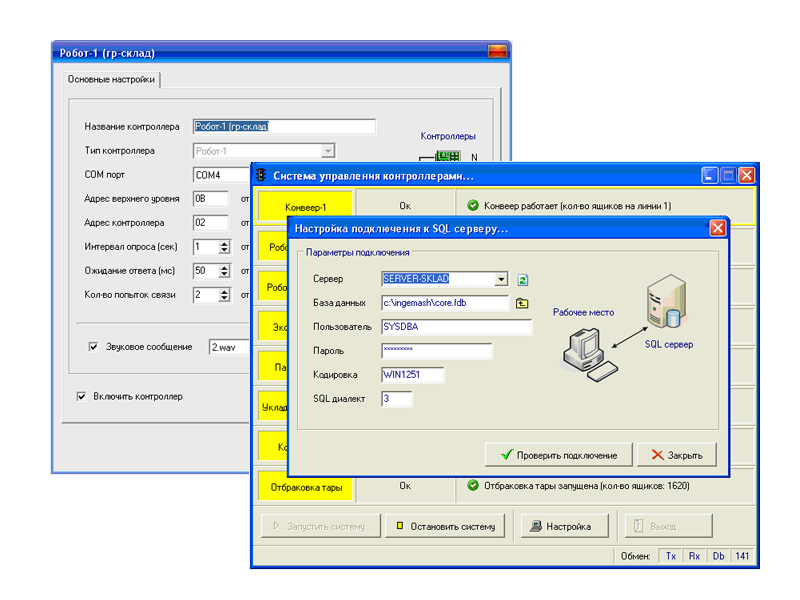Increase the Интервал опроса spinner value

[224, 243]
